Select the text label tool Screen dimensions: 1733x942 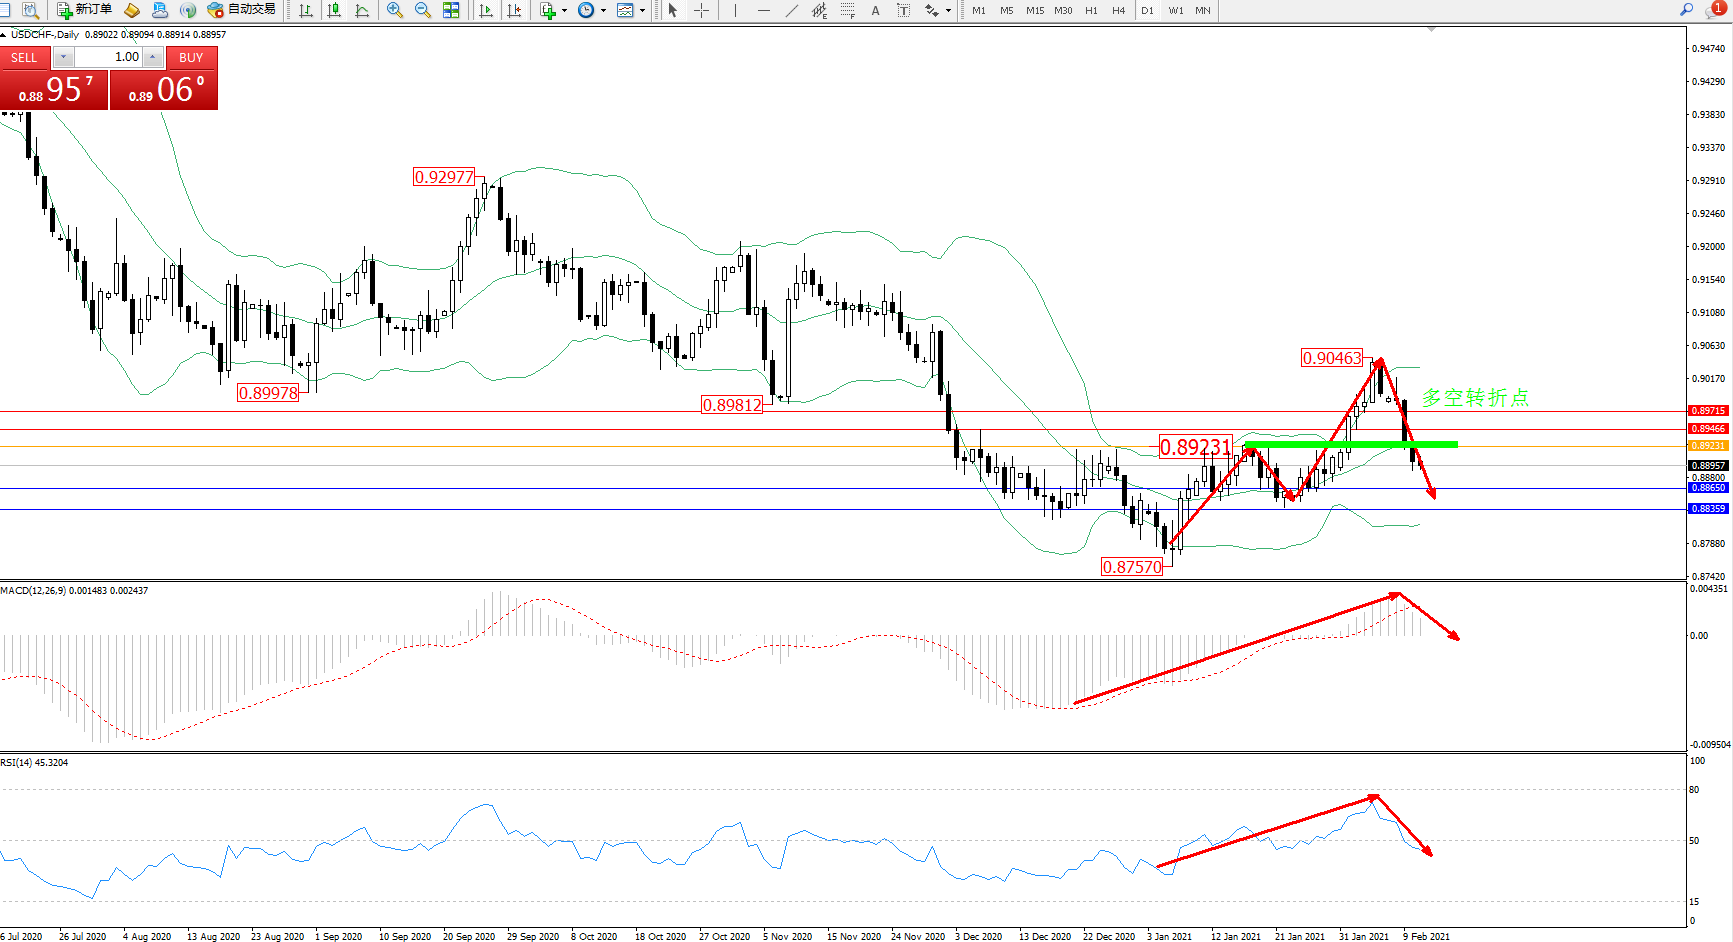[x=876, y=10]
